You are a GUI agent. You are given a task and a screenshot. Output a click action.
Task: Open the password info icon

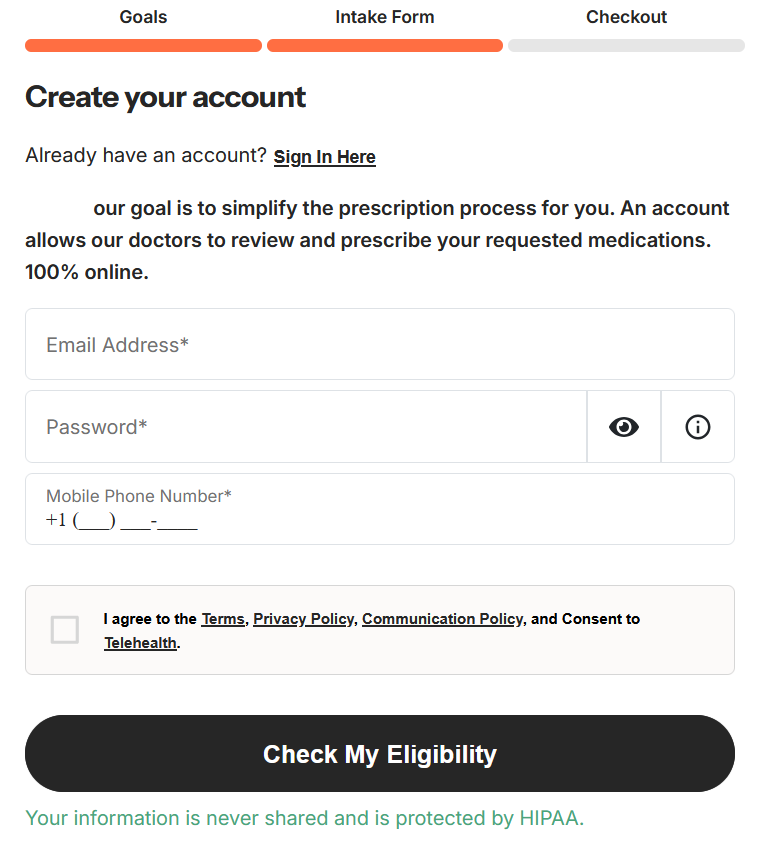(x=698, y=427)
